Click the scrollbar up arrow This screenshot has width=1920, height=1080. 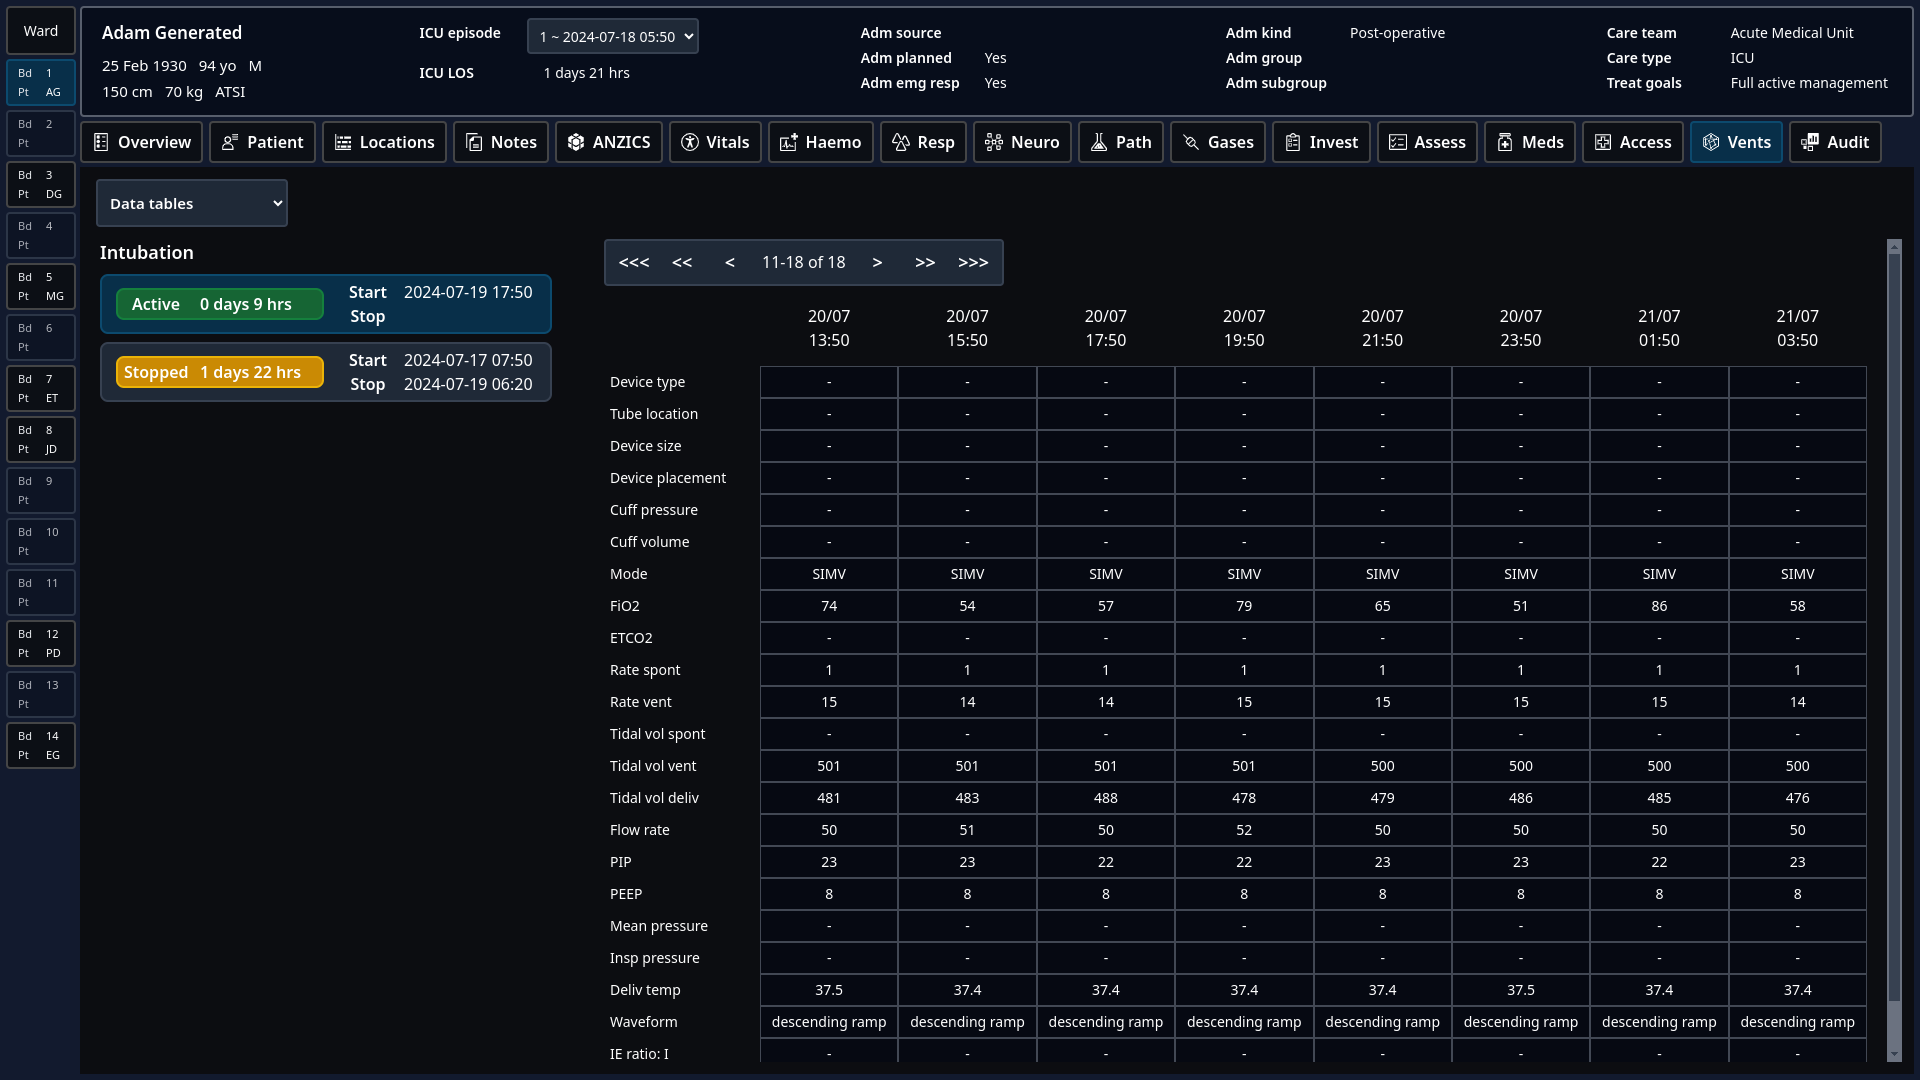click(1894, 246)
